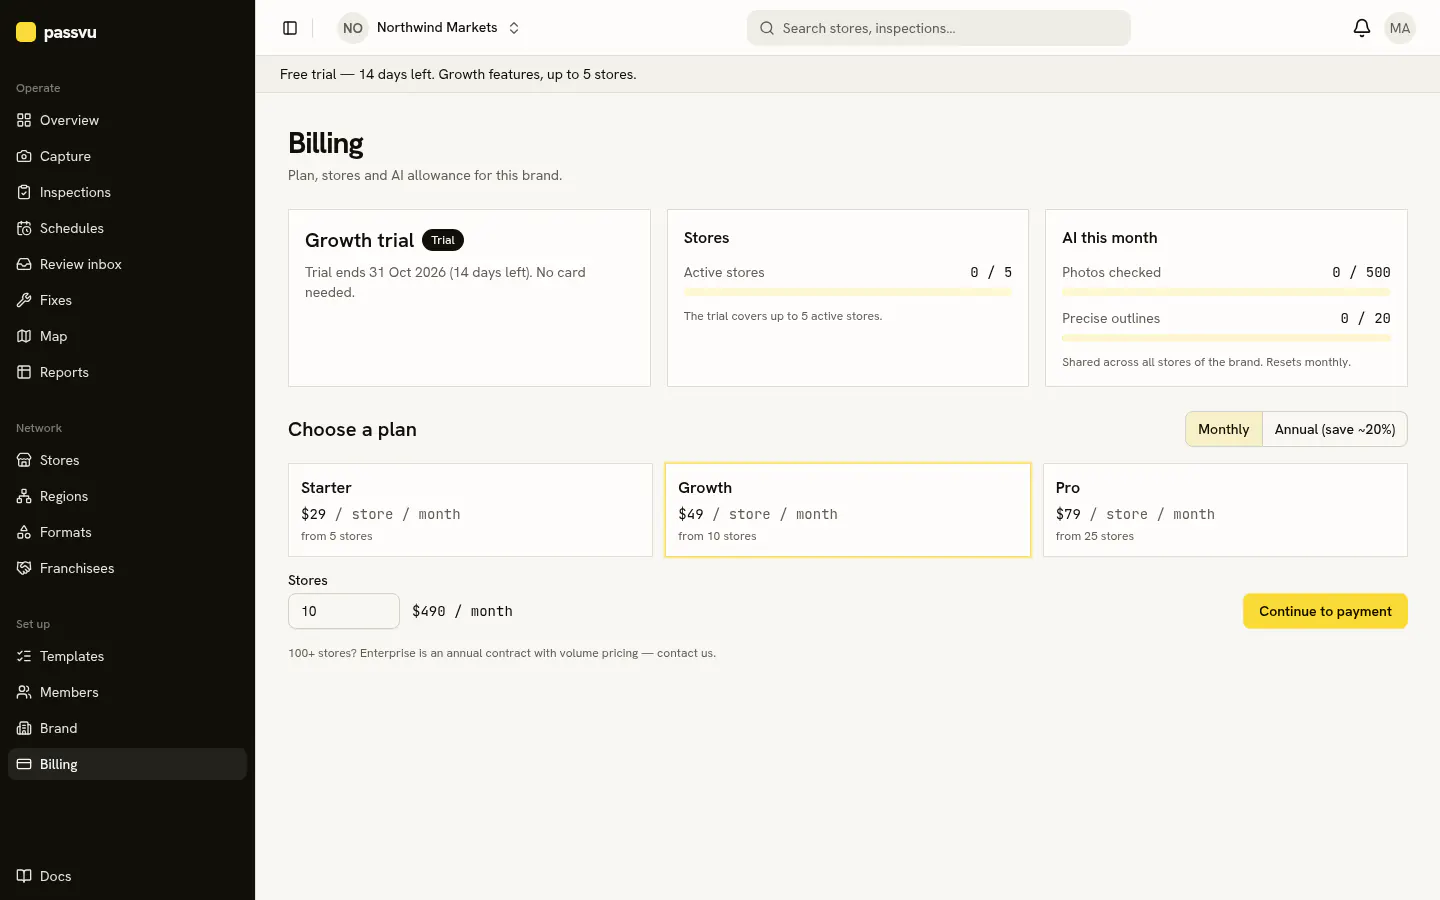The height and width of the screenshot is (900, 1440).
Task: Click Continue to payment
Action: coord(1325,611)
